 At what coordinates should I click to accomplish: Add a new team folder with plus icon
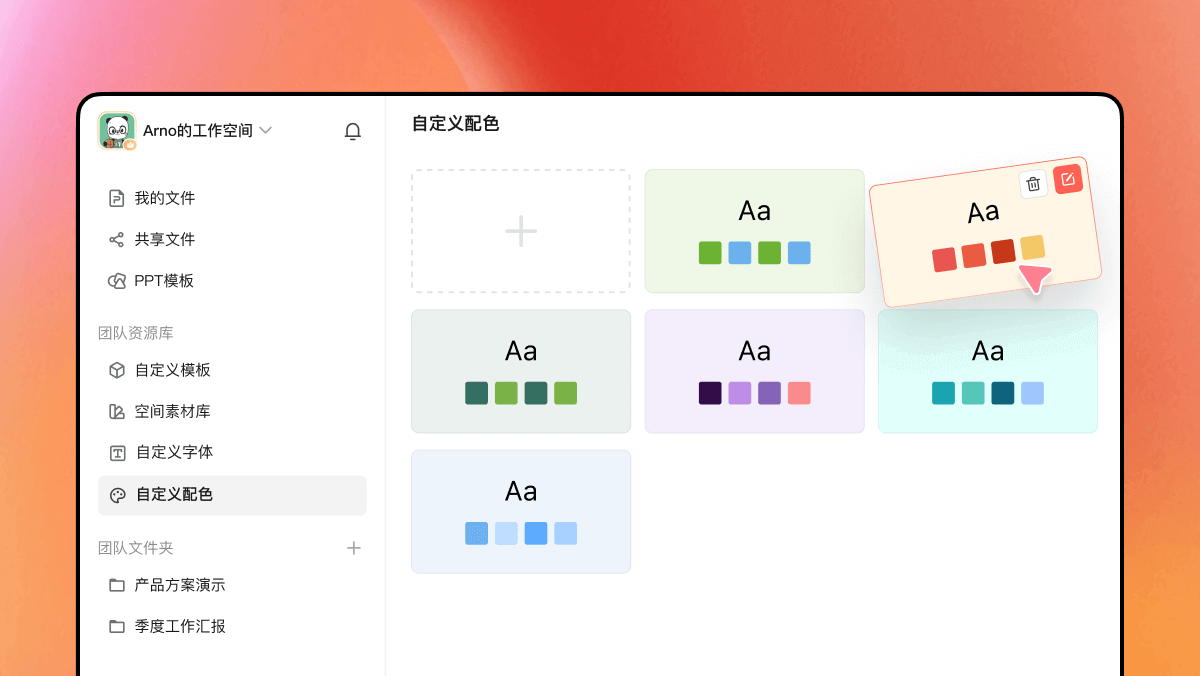[x=353, y=548]
